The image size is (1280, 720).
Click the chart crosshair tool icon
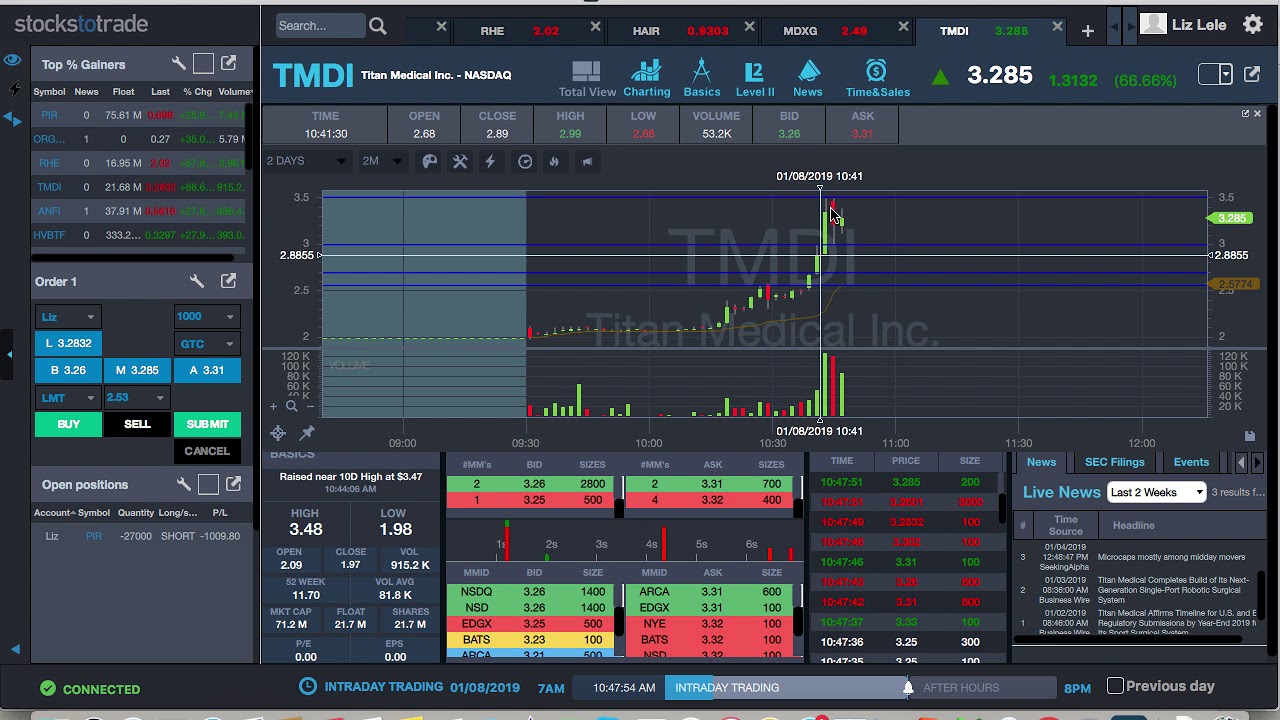pos(278,432)
